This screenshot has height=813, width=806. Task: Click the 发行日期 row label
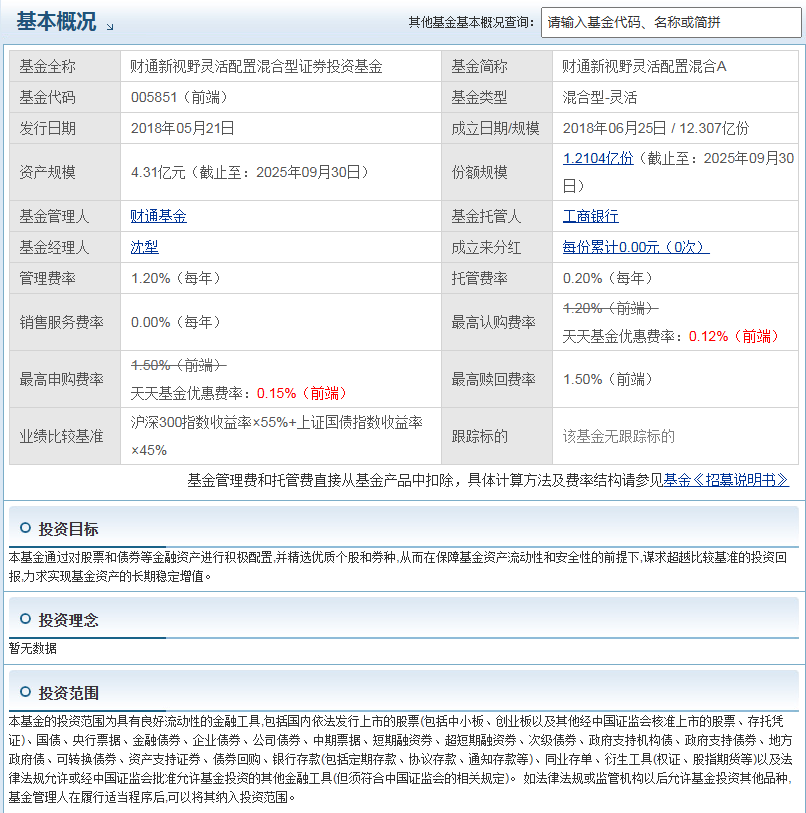point(48,128)
